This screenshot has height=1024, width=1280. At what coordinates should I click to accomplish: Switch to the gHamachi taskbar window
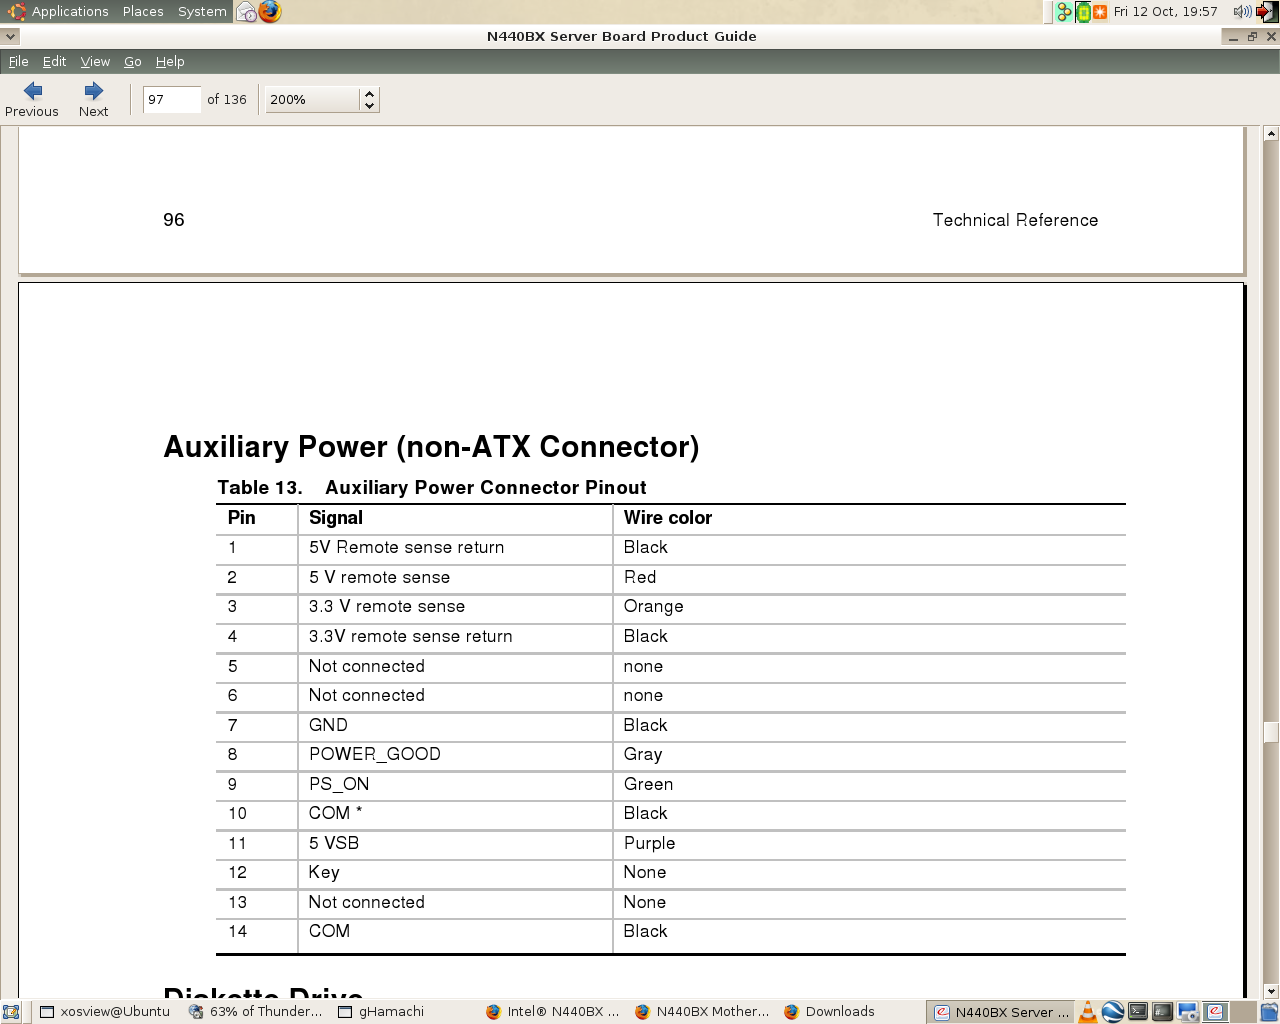point(381,1012)
